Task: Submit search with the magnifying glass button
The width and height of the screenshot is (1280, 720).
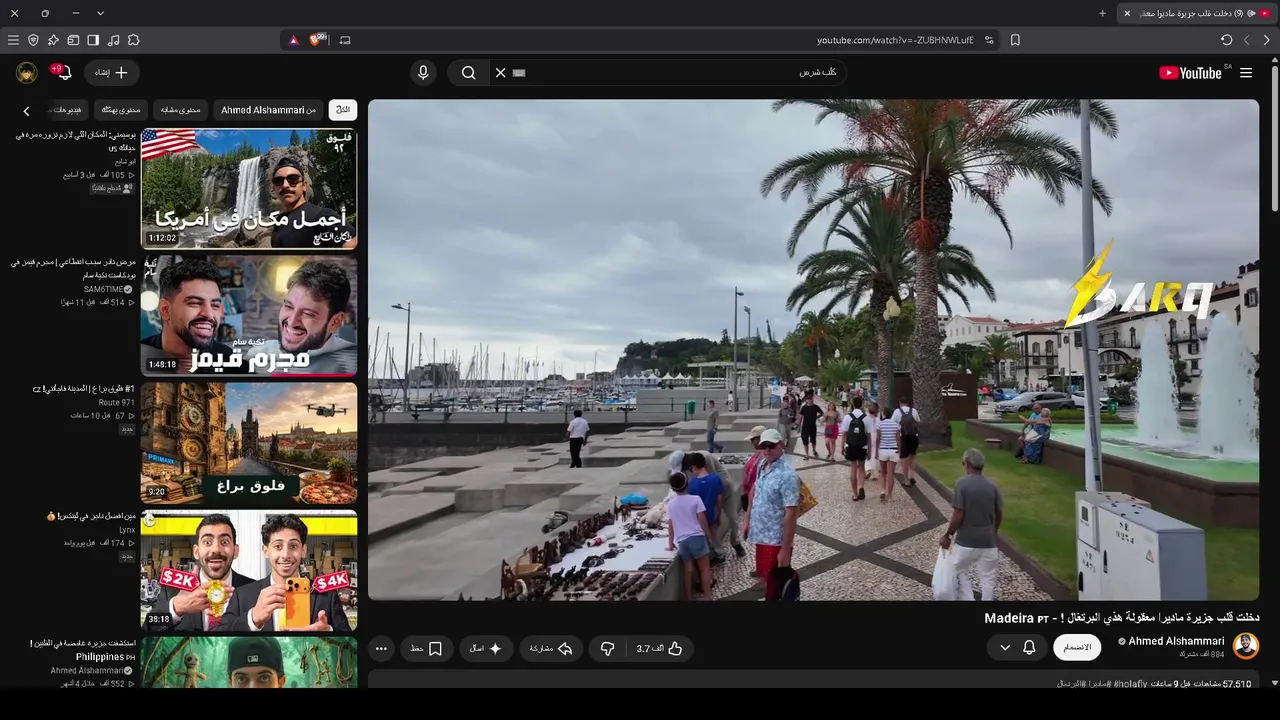Action: click(x=468, y=73)
